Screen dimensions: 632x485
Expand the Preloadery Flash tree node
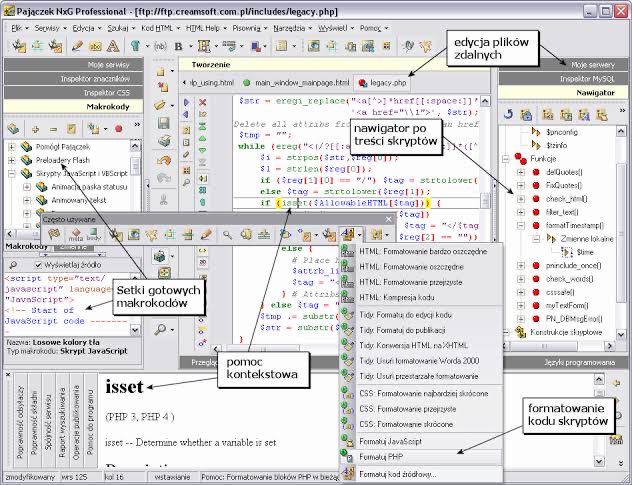coord(12,160)
